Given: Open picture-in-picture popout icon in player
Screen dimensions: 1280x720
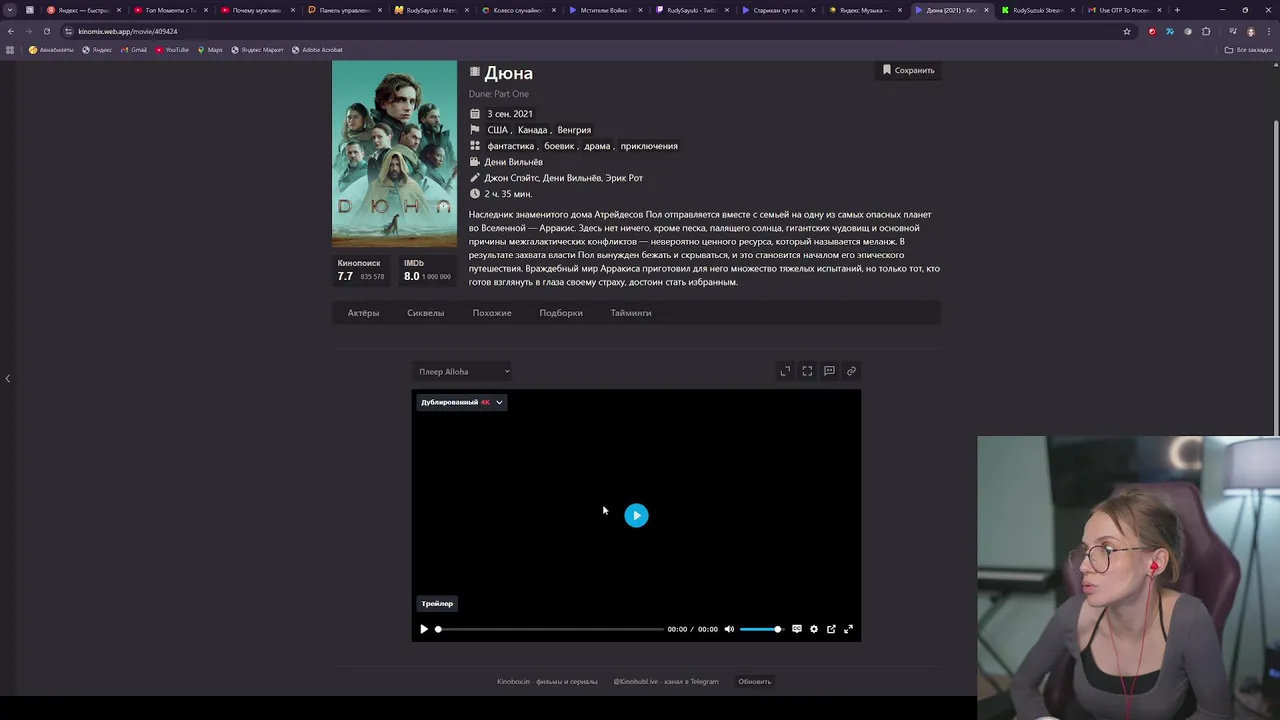Looking at the screenshot, I should point(831,629).
